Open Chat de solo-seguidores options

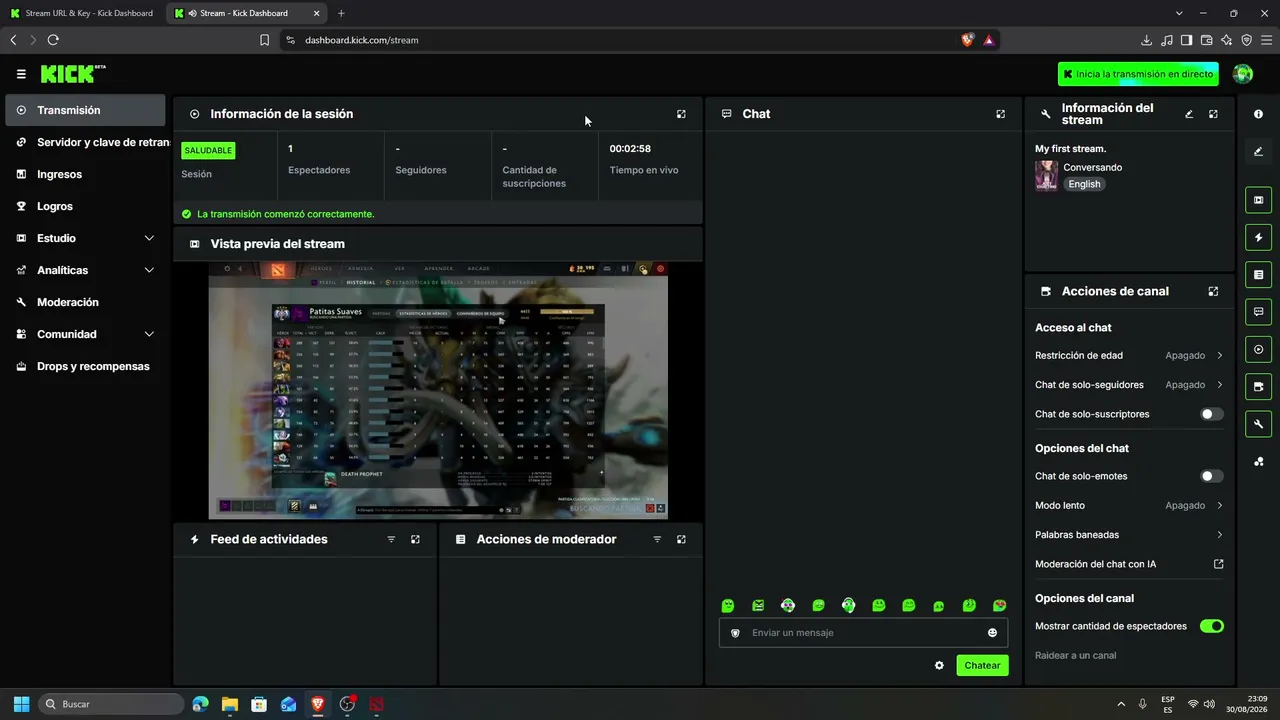pos(1129,385)
